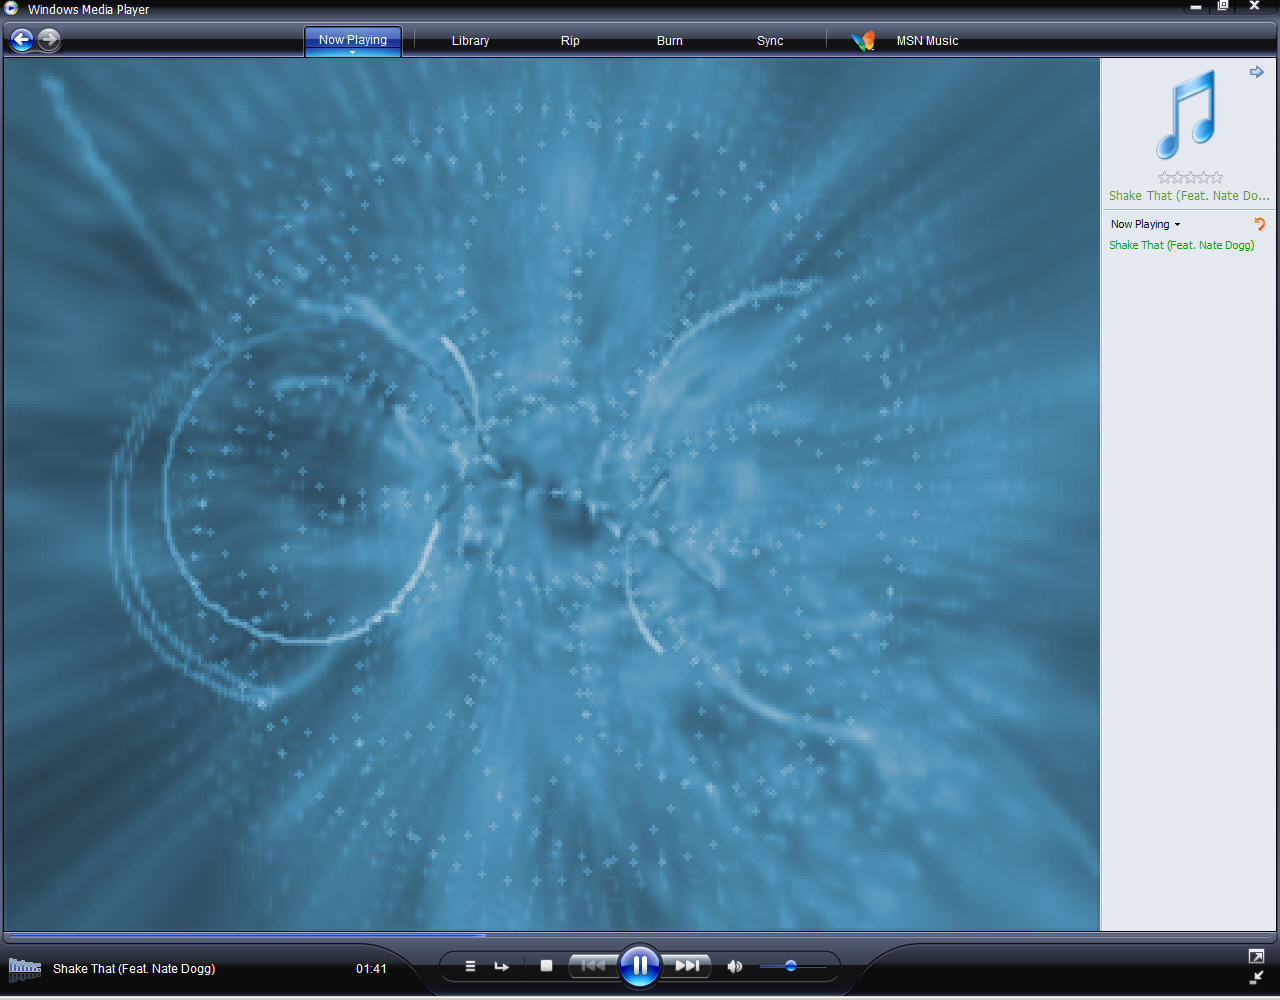Click the MSN butterfly logo icon
Screen dimensions: 1280x1000
[864, 41]
